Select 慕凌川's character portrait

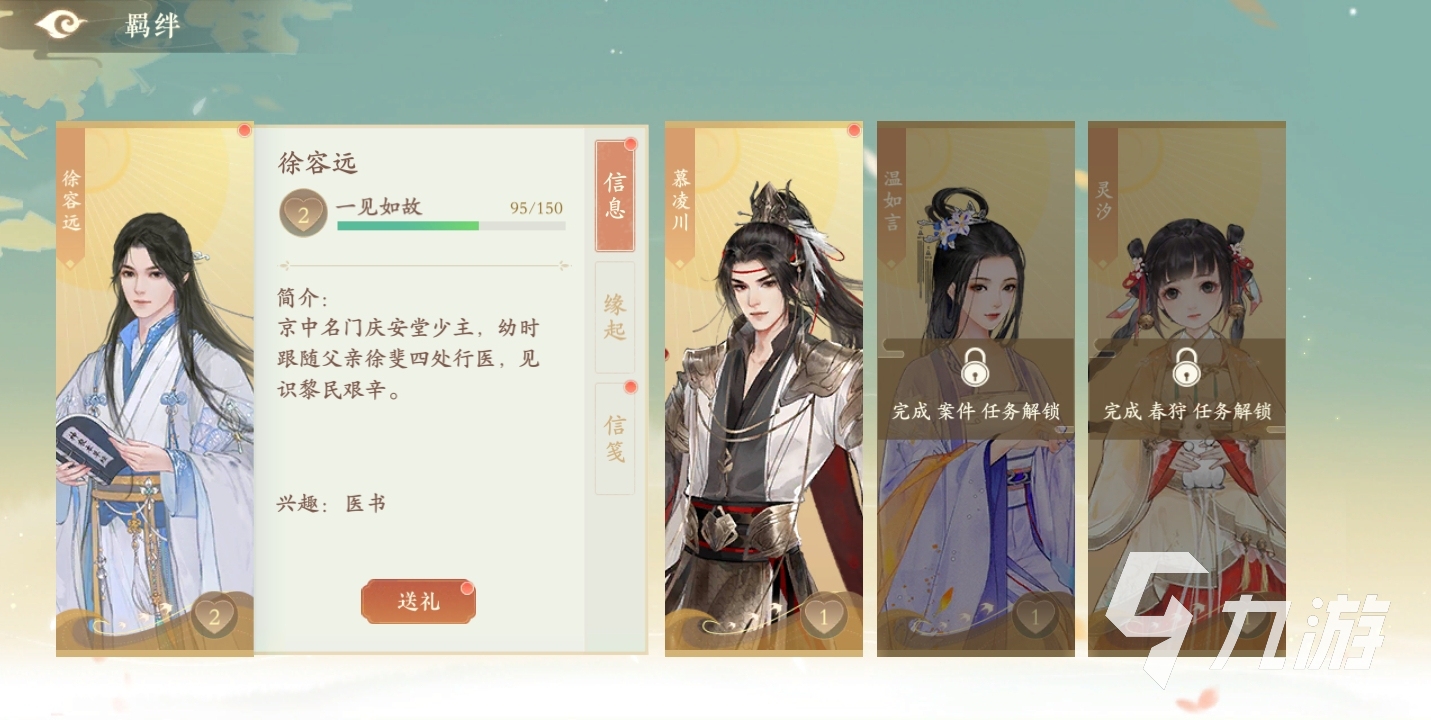(764, 389)
